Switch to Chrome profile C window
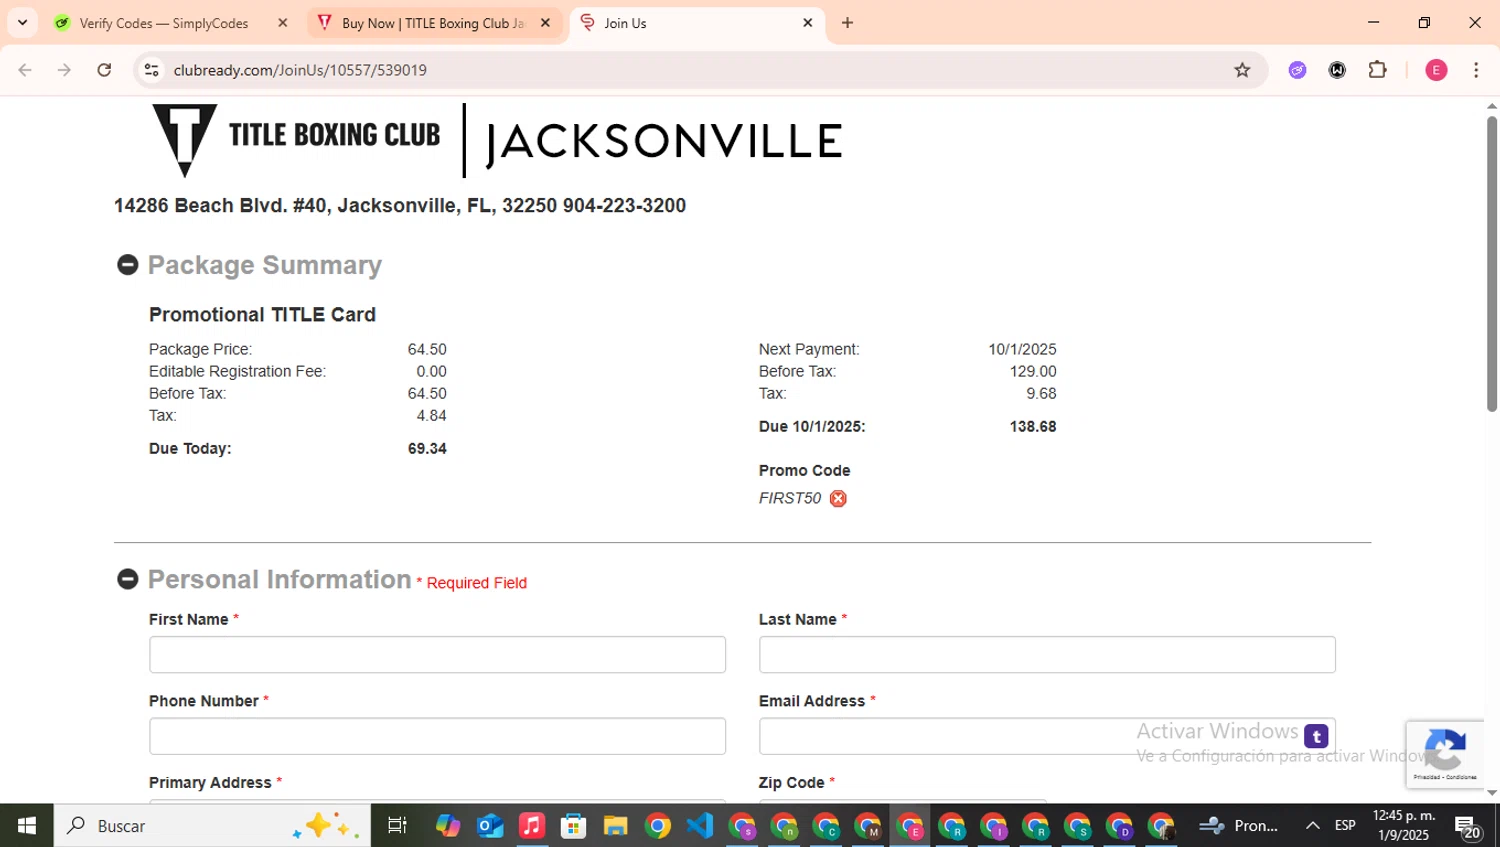Screen dimensions: 1500x847 [826, 826]
